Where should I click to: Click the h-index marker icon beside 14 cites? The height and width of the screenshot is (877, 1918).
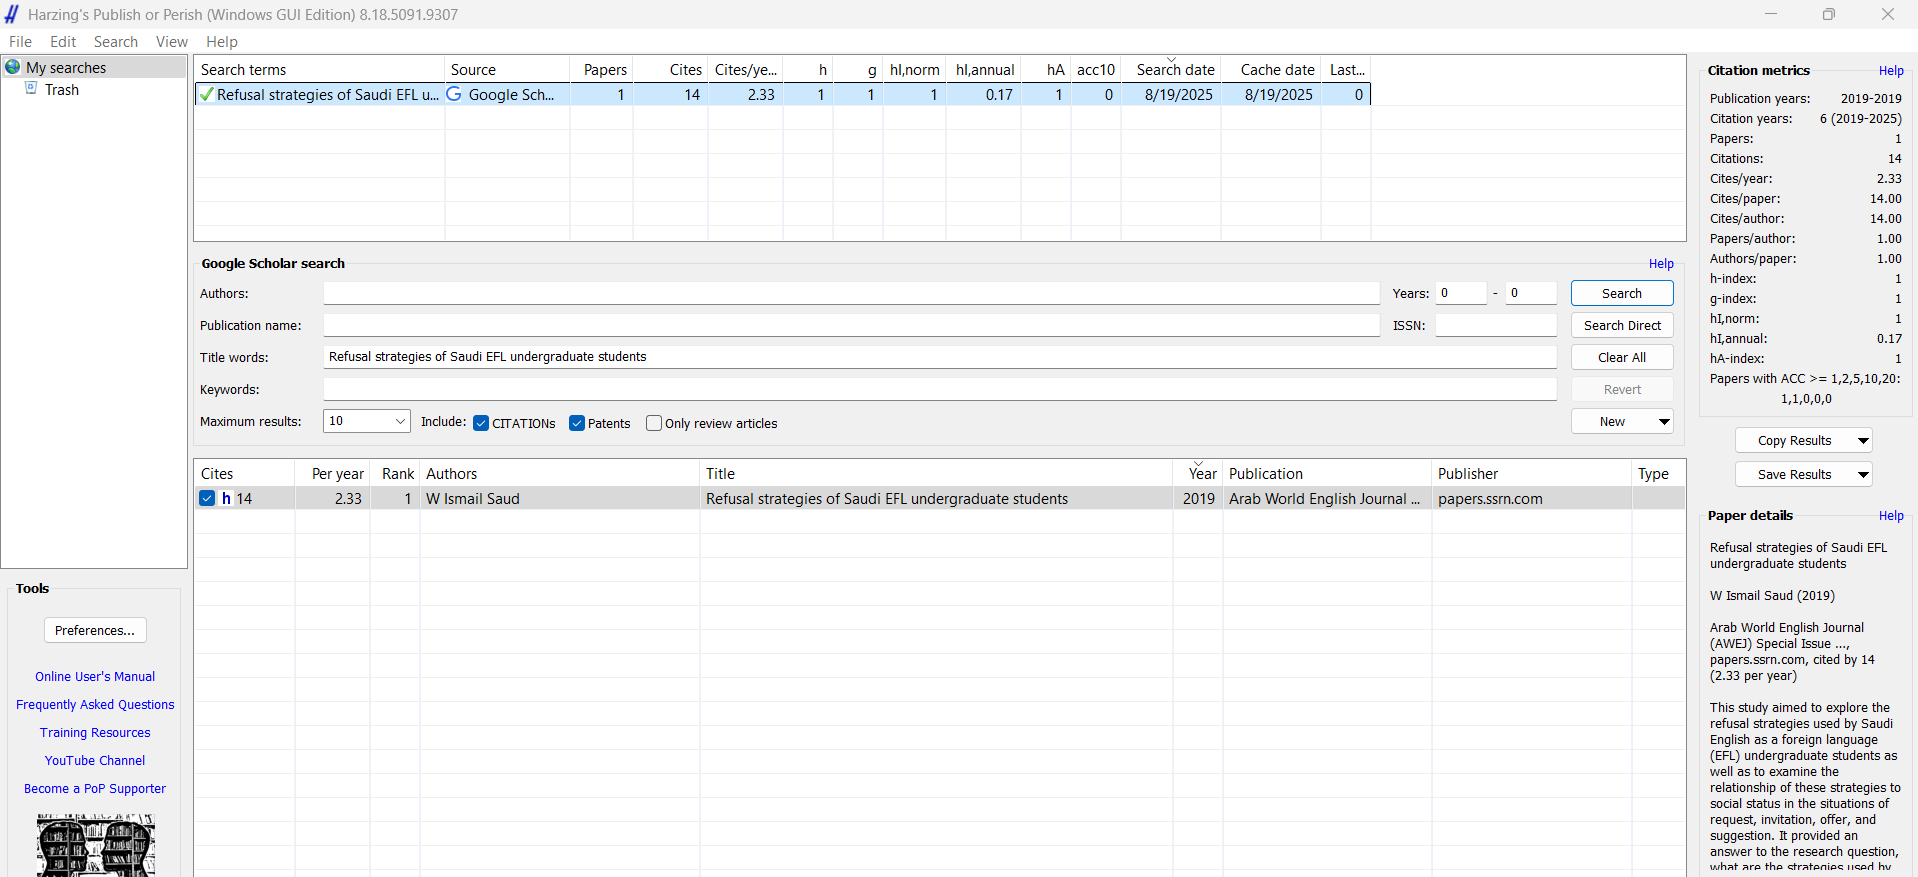[x=226, y=498]
